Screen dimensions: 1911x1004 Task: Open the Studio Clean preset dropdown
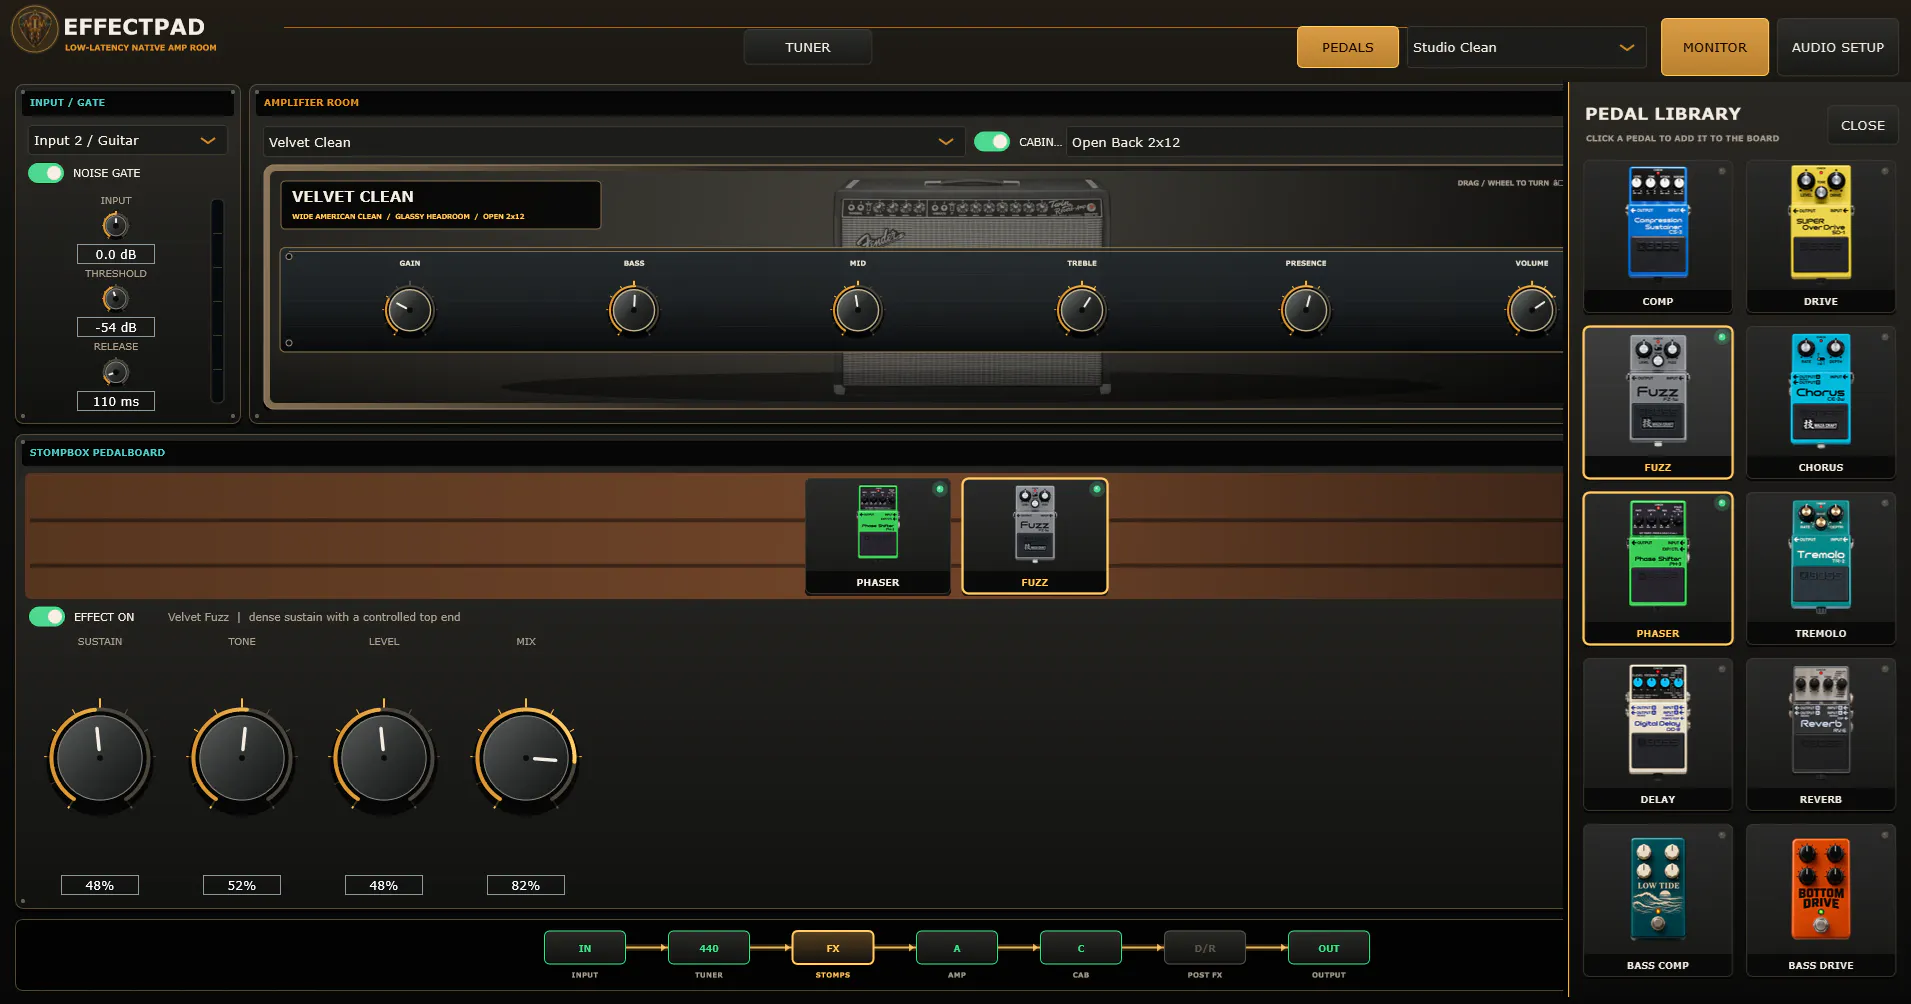[x=1526, y=47]
